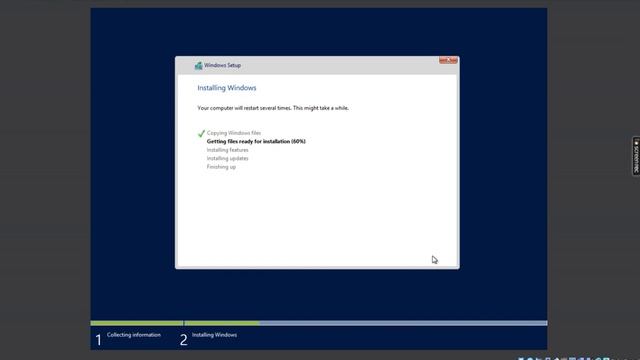This screenshot has width=640, height=360.
Task: Select 'Getting files ready for installation (60%)'
Action: tap(256, 141)
